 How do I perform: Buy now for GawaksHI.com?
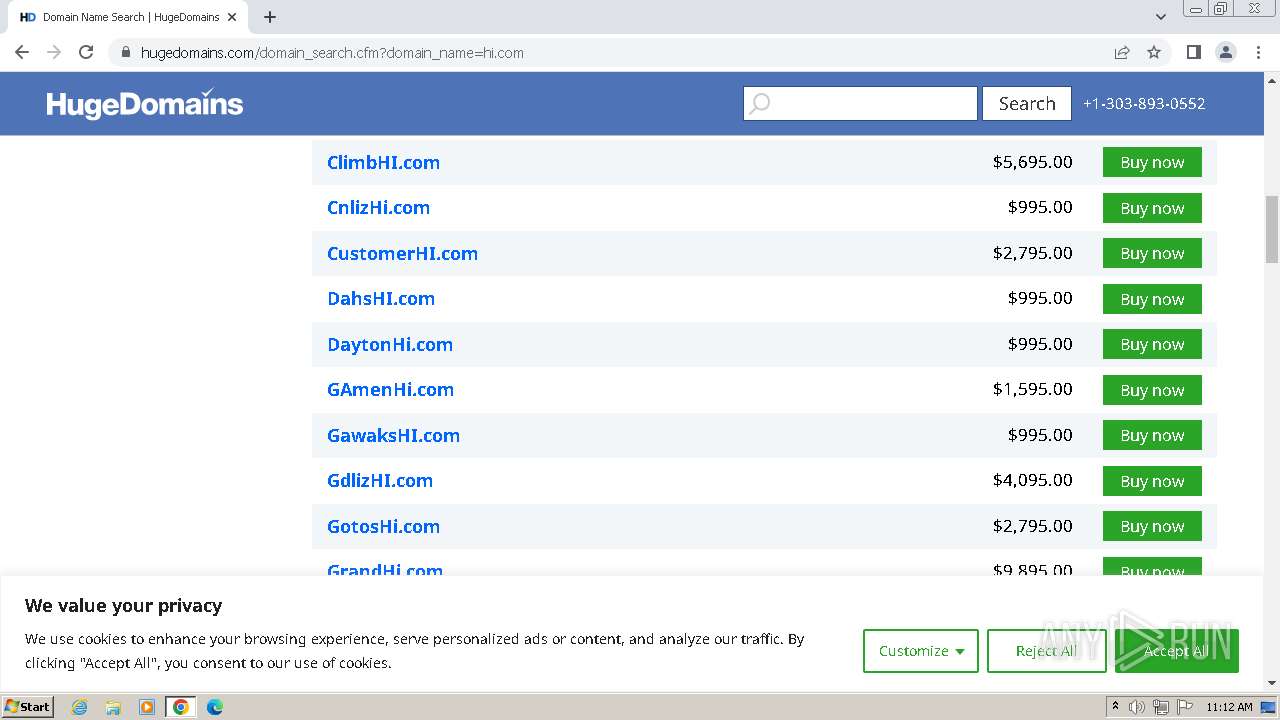1152,435
